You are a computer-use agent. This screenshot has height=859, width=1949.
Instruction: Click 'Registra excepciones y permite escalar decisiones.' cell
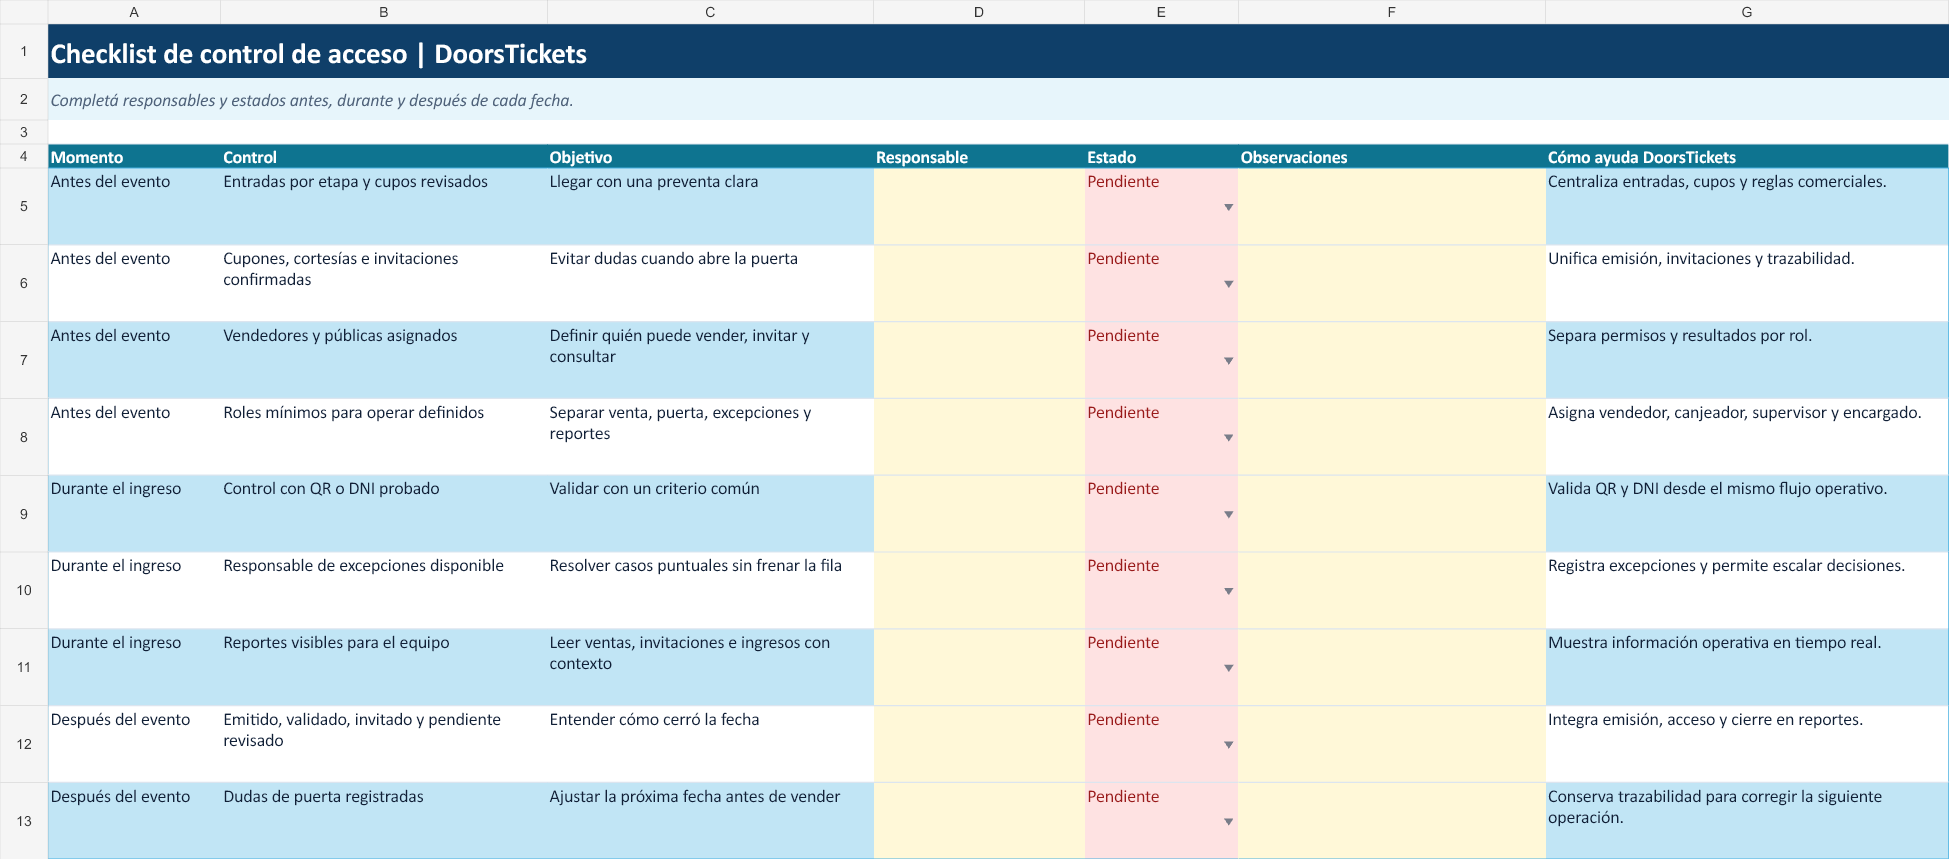[1747, 590]
